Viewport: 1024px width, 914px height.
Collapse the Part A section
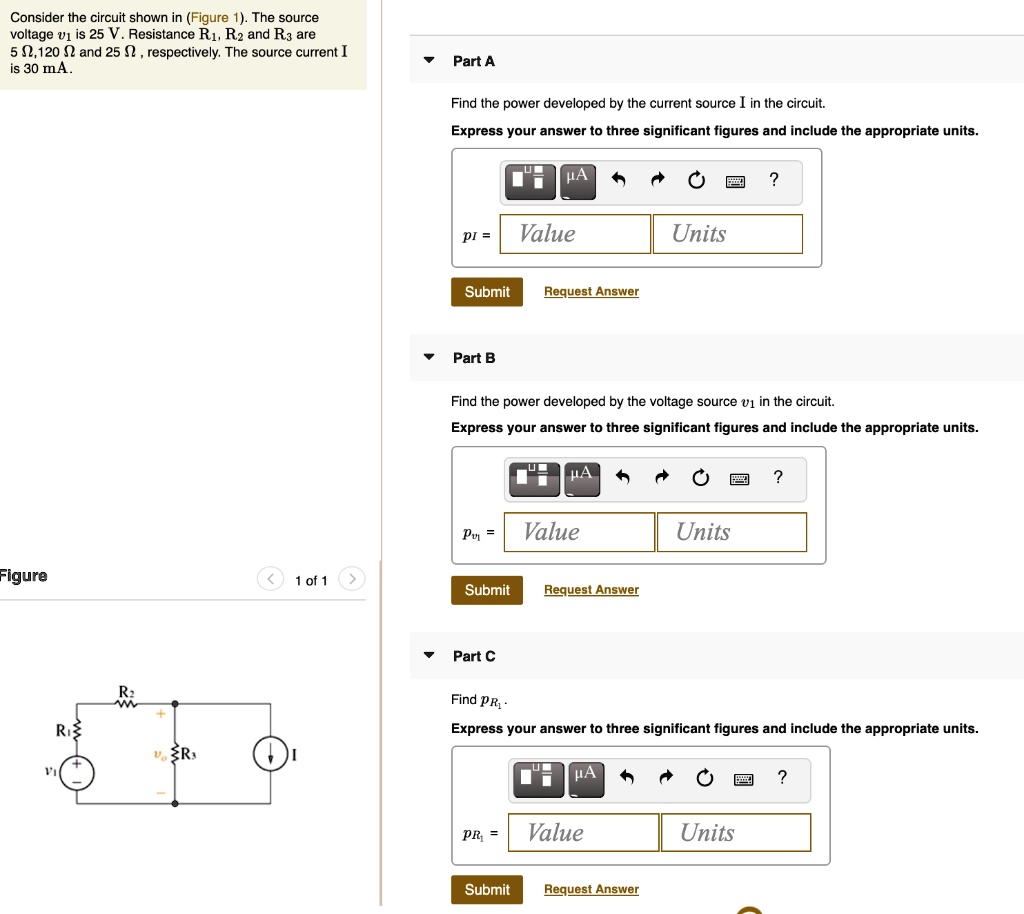(x=428, y=60)
